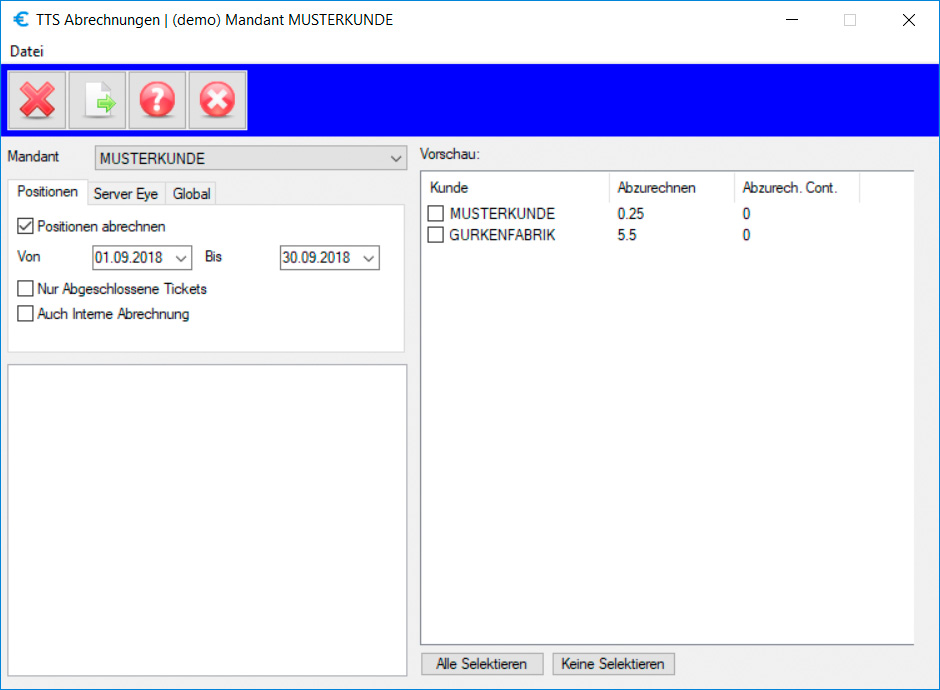Select the MUSTERKUNDE customer name in preview
Screen dimensions: 940x690
(502, 213)
